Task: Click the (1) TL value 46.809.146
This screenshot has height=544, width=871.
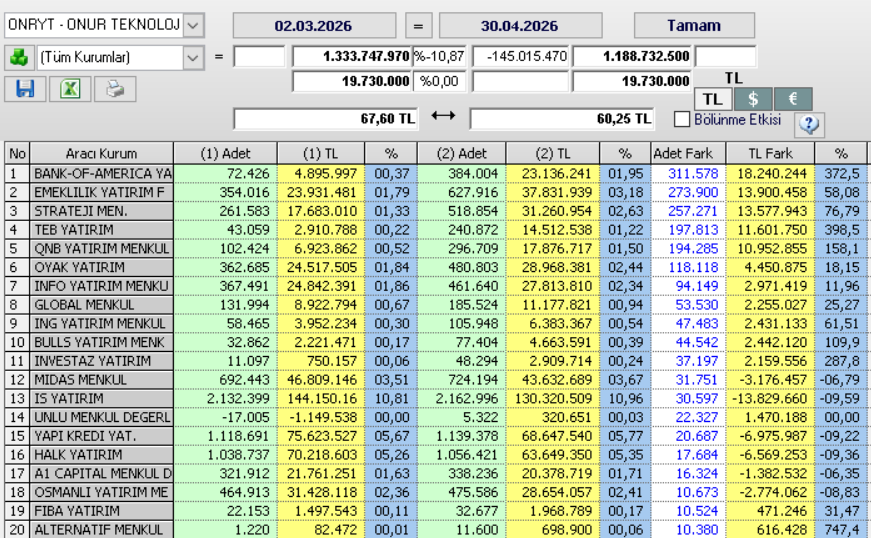Action: click(x=321, y=380)
